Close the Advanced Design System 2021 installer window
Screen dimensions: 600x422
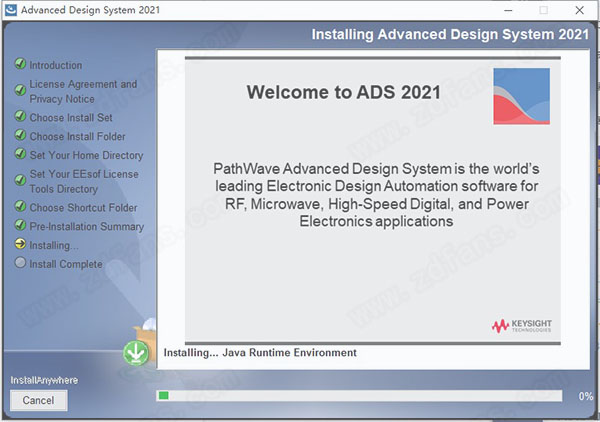click(x=579, y=10)
